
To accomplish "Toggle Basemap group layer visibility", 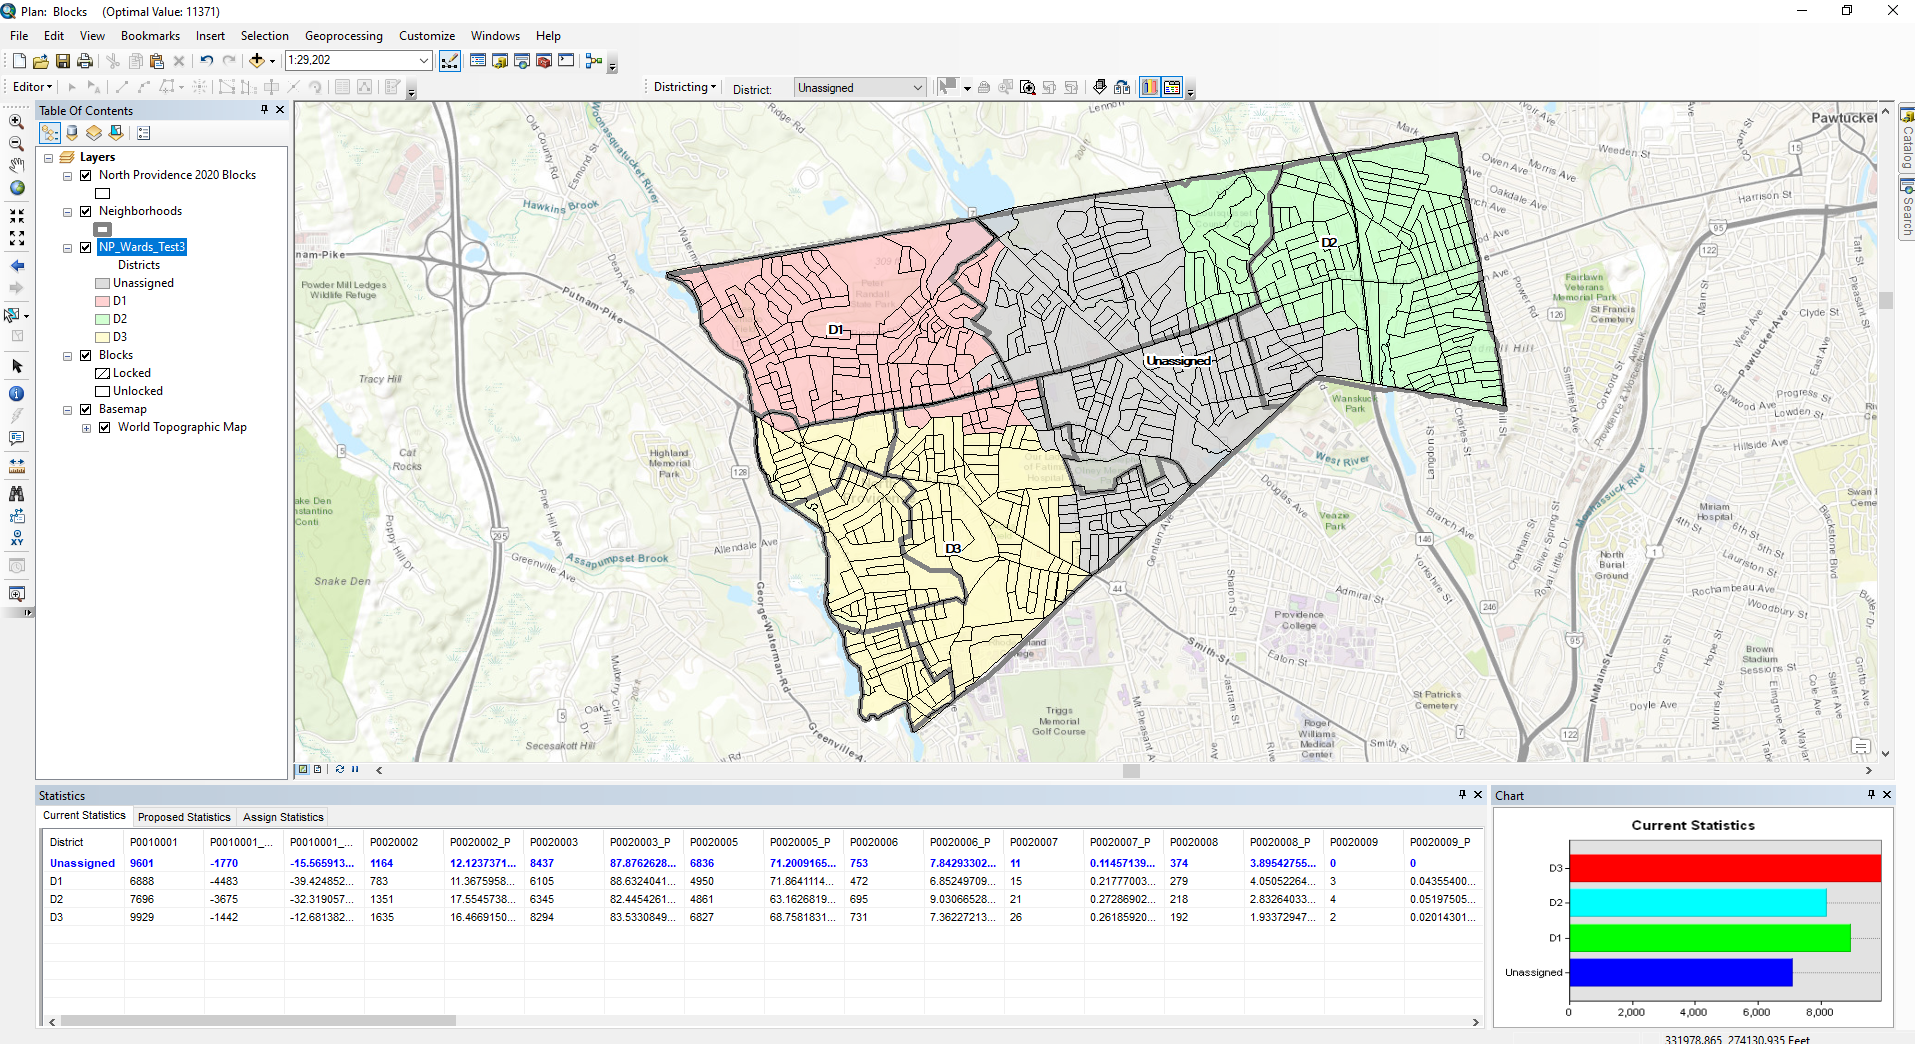I will (86, 409).
